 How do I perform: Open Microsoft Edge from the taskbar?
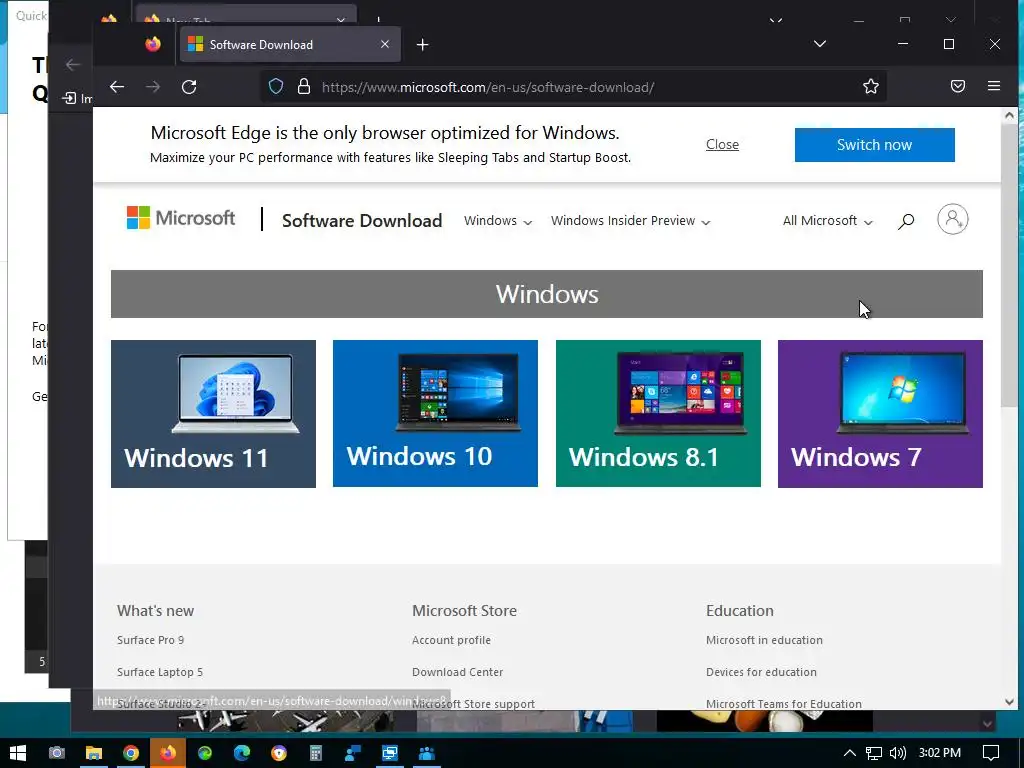pos(242,753)
